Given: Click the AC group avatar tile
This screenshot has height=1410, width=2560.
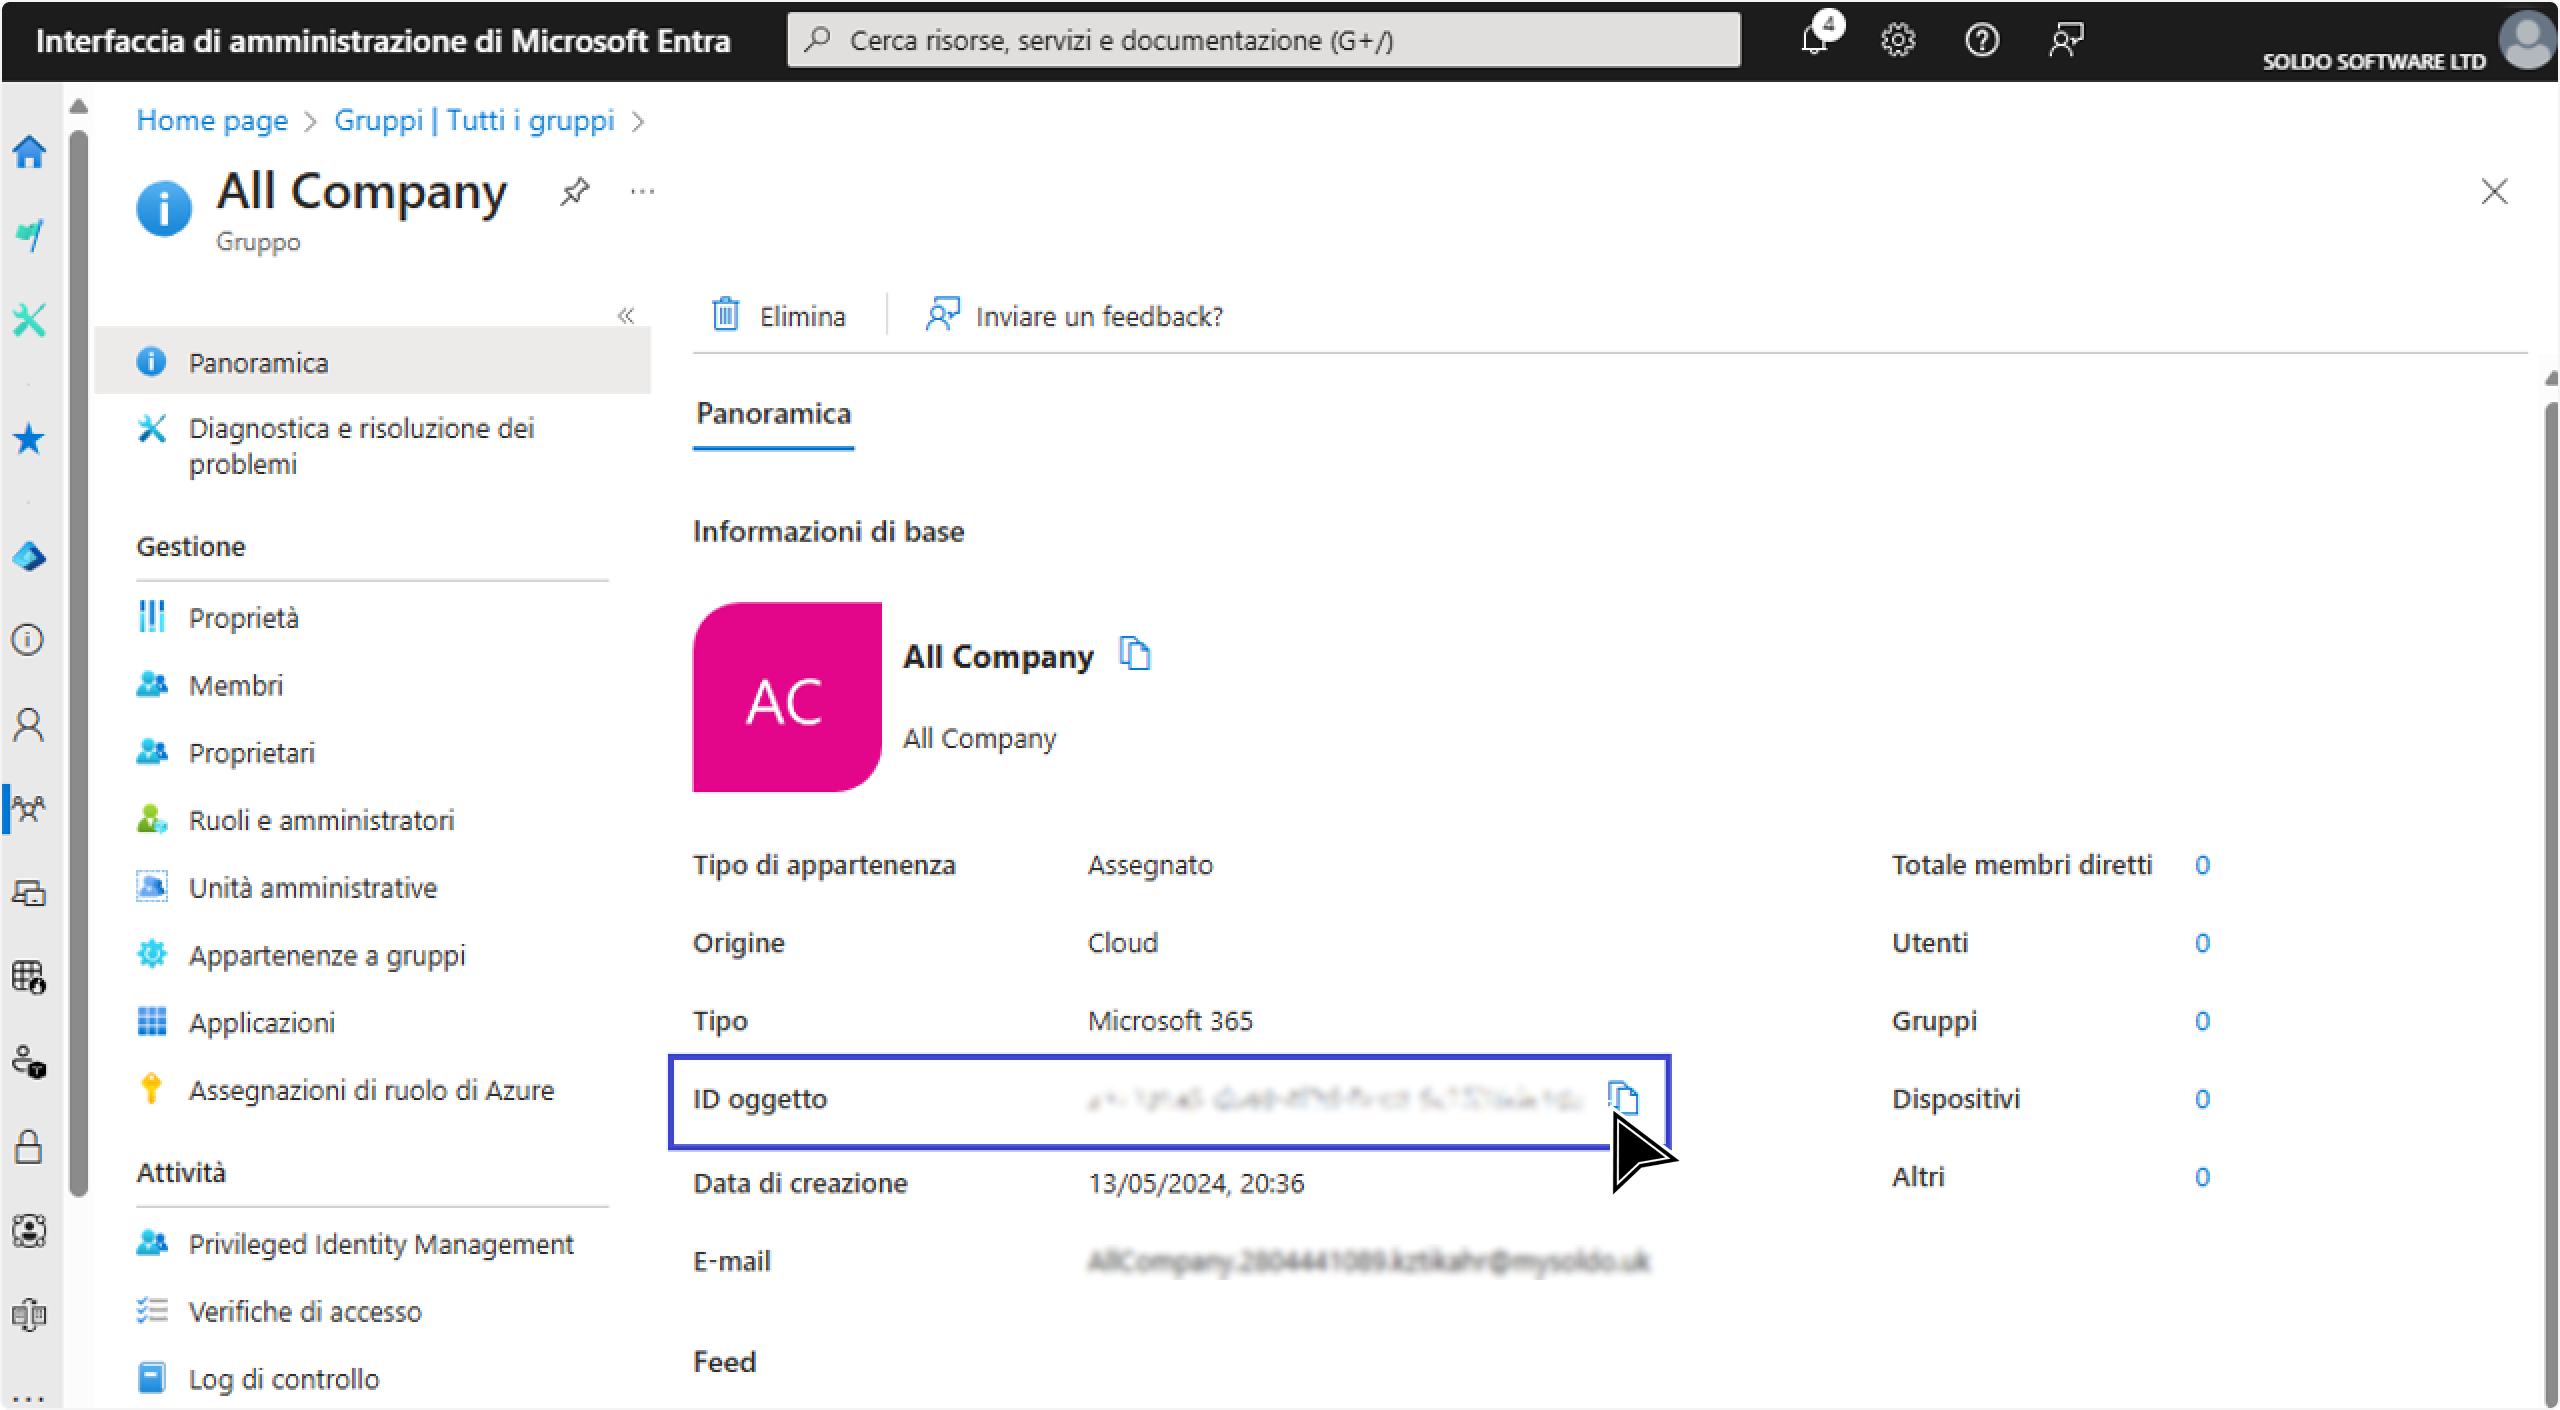Looking at the screenshot, I should tap(787, 697).
